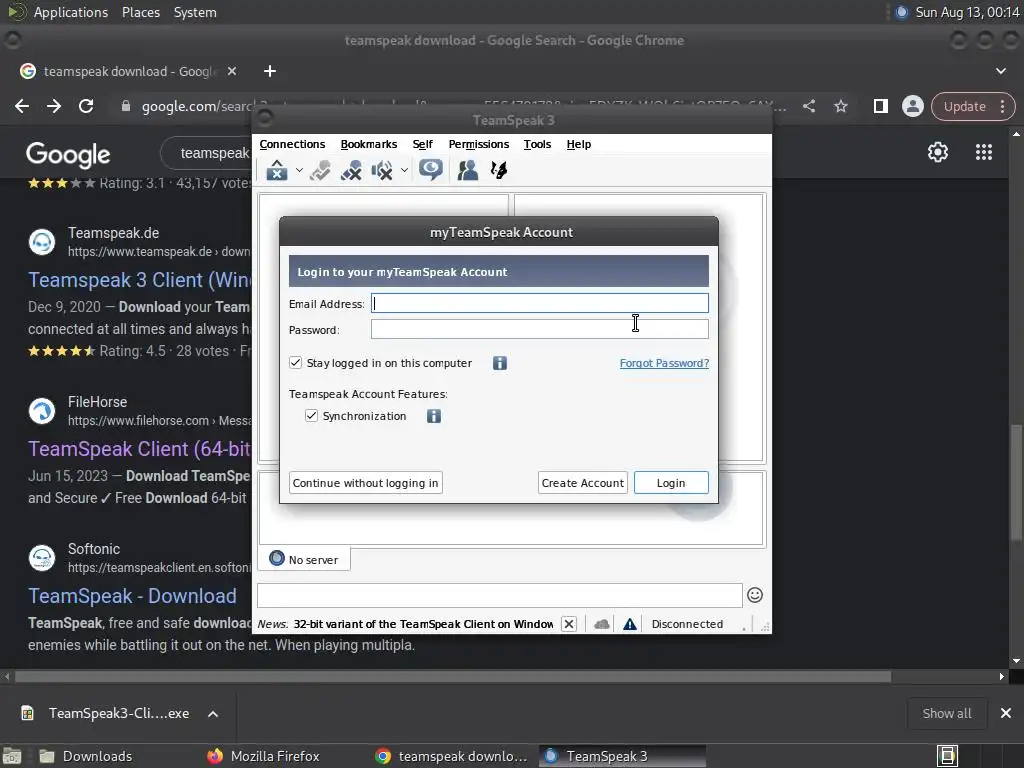Go forward in Chrome

[54, 106]
